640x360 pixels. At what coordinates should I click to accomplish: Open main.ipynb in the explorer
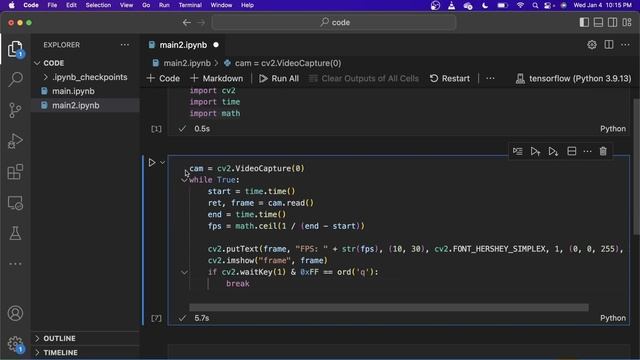pyautogui.click(x=86, y=91)
